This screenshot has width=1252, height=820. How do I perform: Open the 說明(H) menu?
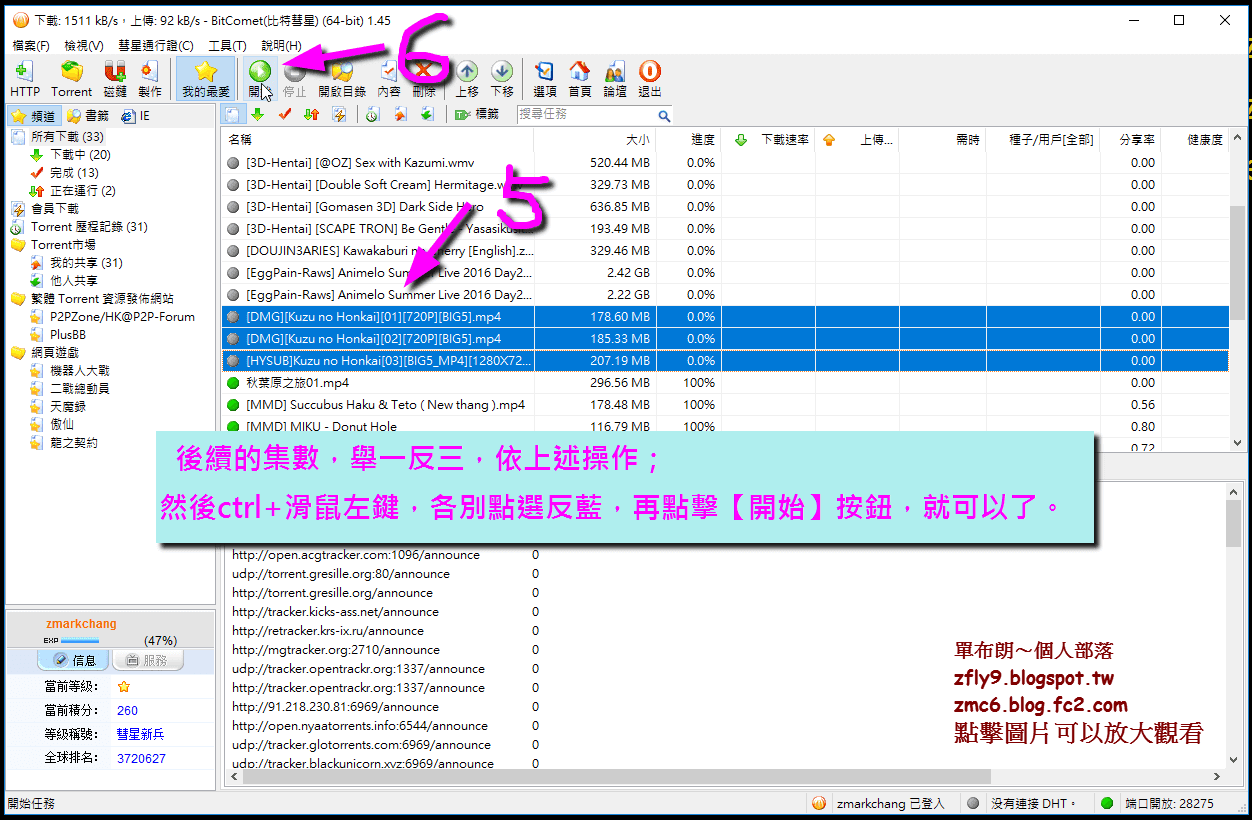coord(281,45)
